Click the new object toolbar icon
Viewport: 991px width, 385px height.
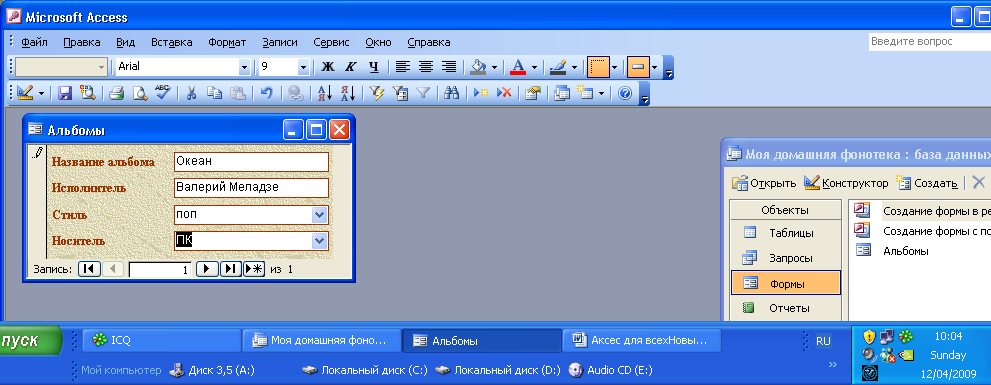(585, 93)
